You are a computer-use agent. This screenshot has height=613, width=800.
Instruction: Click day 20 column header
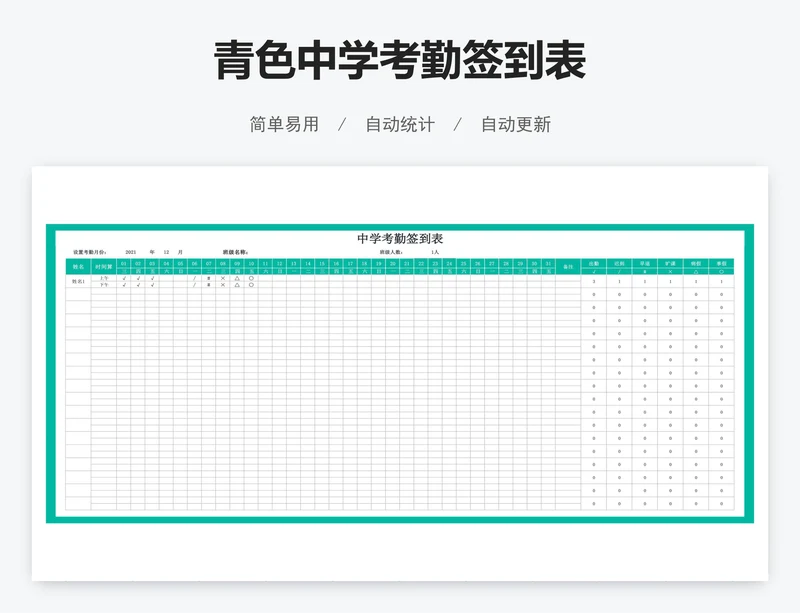[392, 263]
